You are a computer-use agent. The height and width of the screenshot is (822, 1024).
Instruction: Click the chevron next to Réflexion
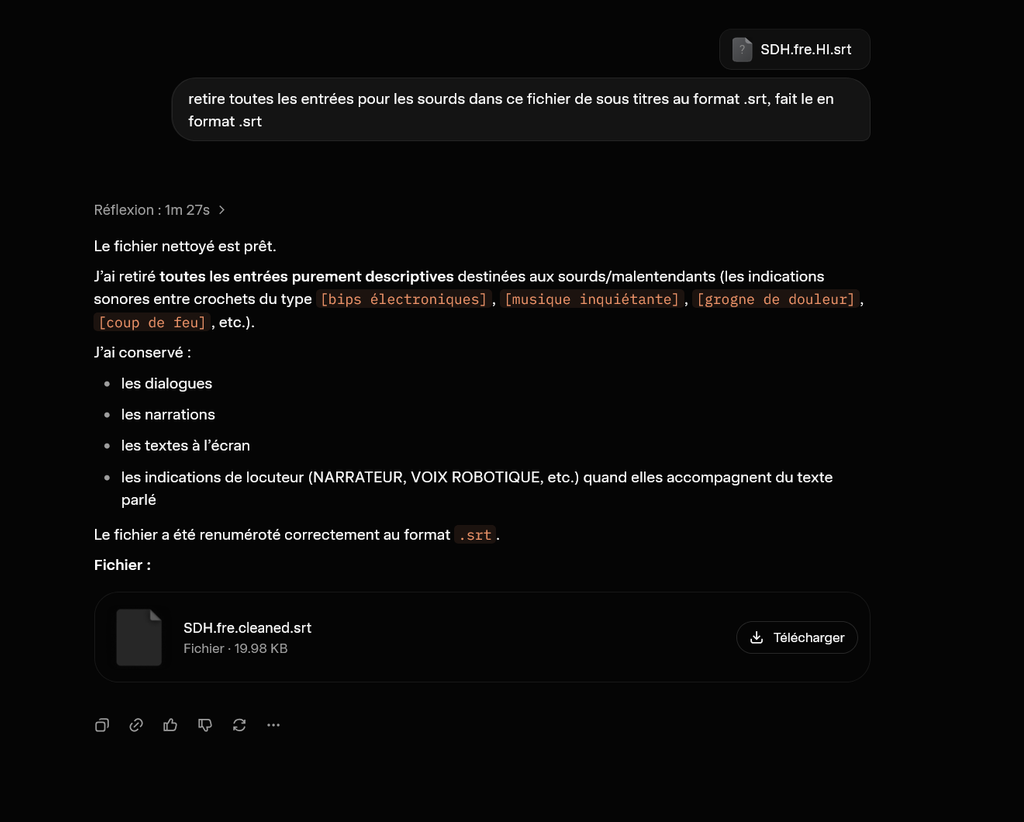(x=222, y=210)
